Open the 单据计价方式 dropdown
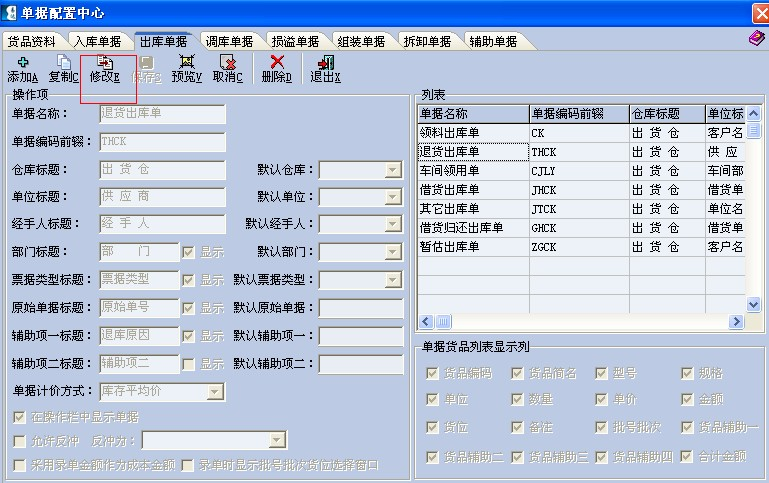 pos(215,391)
